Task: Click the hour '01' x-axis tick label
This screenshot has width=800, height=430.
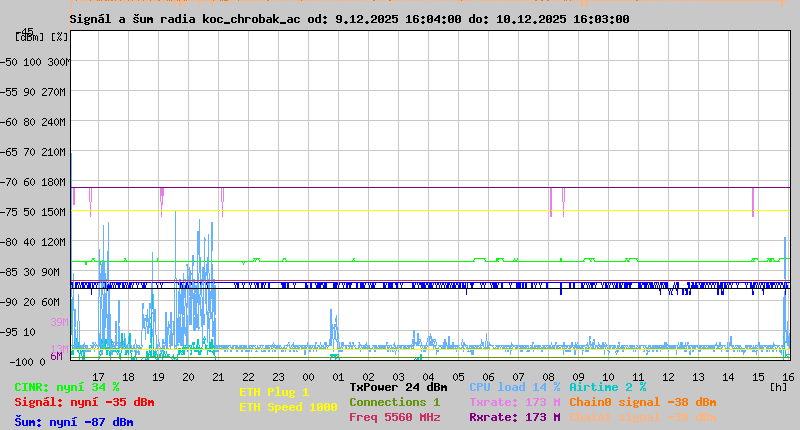Action: pyautogui.click(x=338, y=377)
